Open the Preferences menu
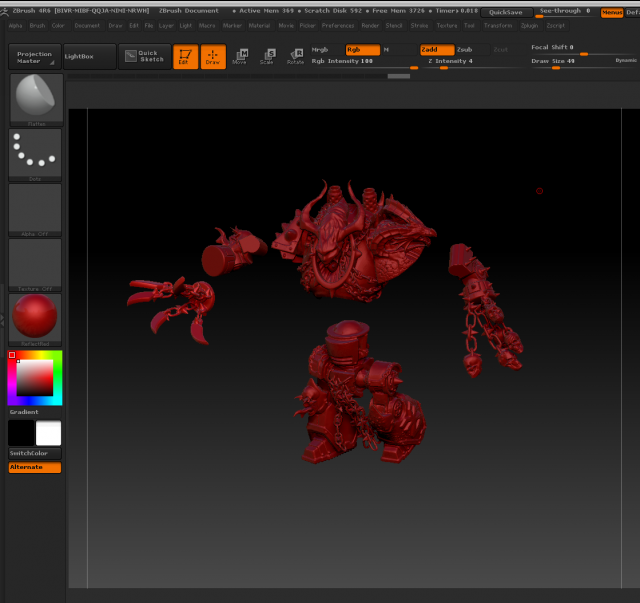This screenshot has width=640, height=603. [338, 26]
